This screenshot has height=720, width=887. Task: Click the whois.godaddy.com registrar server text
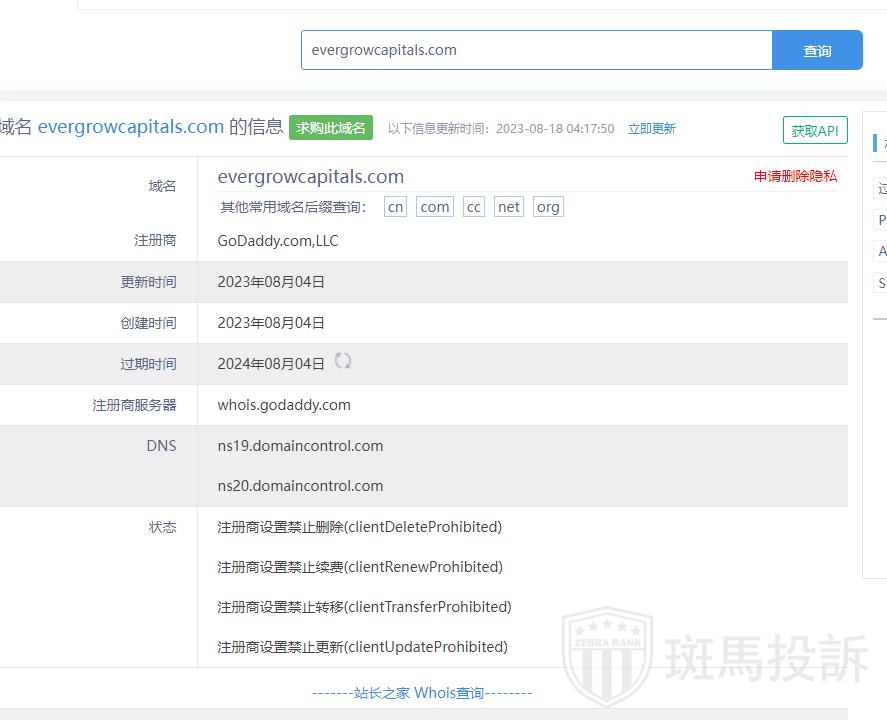pos(284,405)
